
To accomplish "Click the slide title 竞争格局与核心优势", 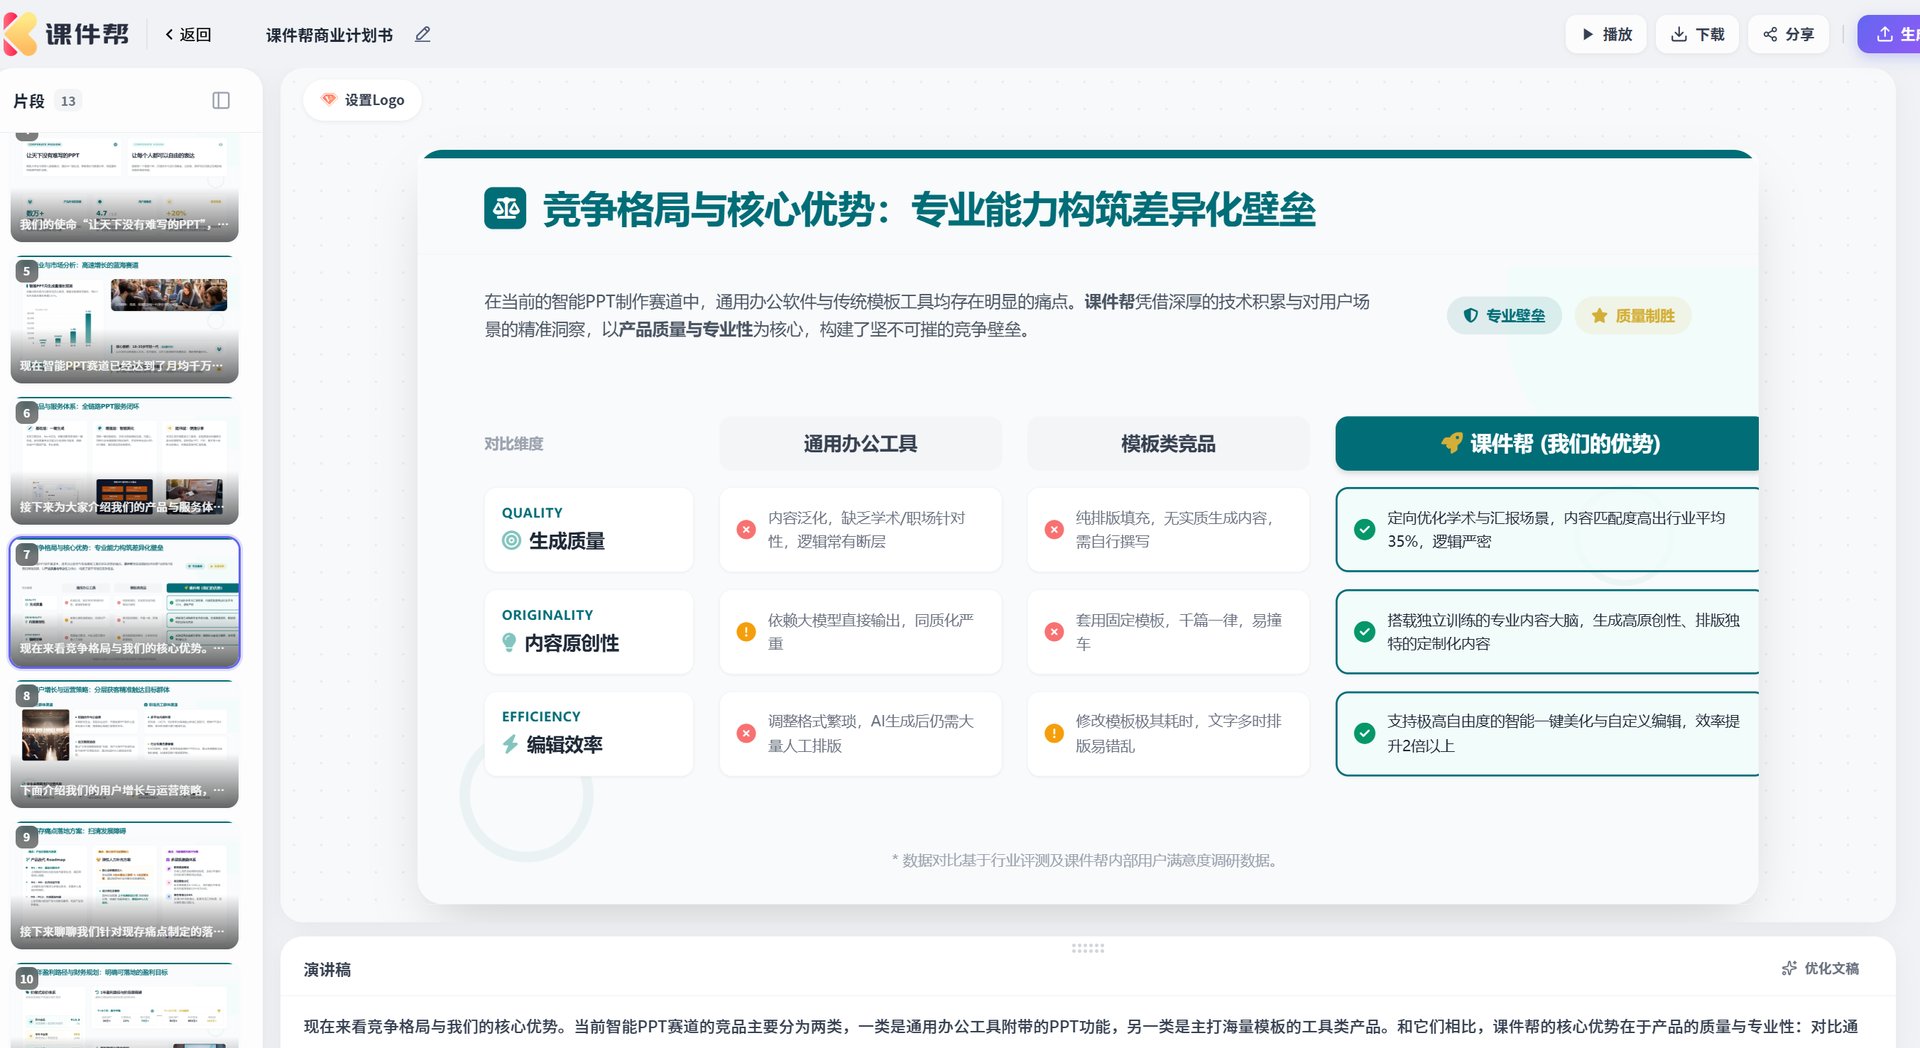I will click(x=929, y=209).
